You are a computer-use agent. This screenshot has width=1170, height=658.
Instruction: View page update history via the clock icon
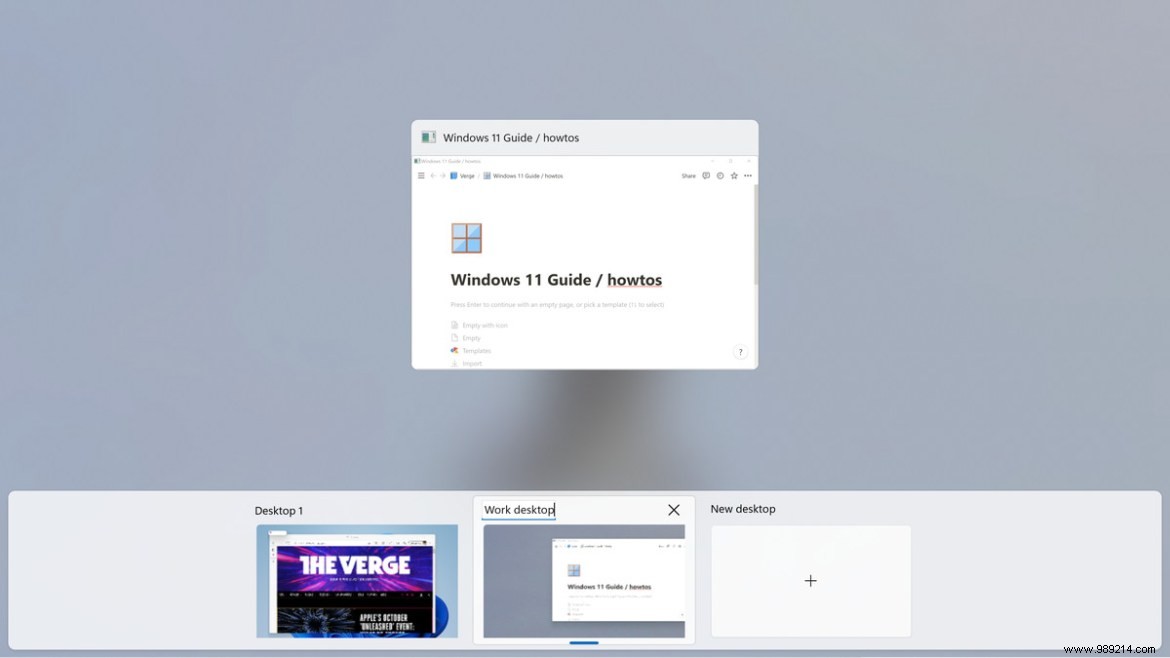pyautogui.click(x=720, y=176)
